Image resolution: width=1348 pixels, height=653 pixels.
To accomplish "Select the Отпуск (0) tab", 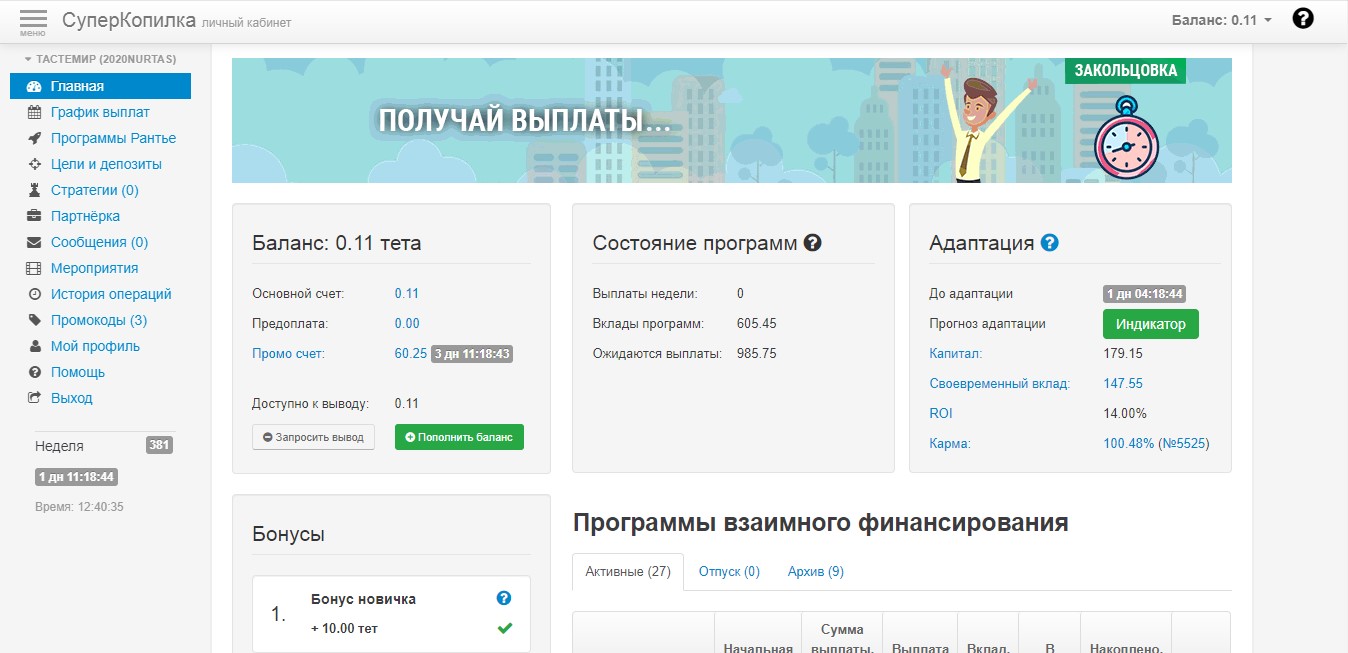I will pos(729,571).
